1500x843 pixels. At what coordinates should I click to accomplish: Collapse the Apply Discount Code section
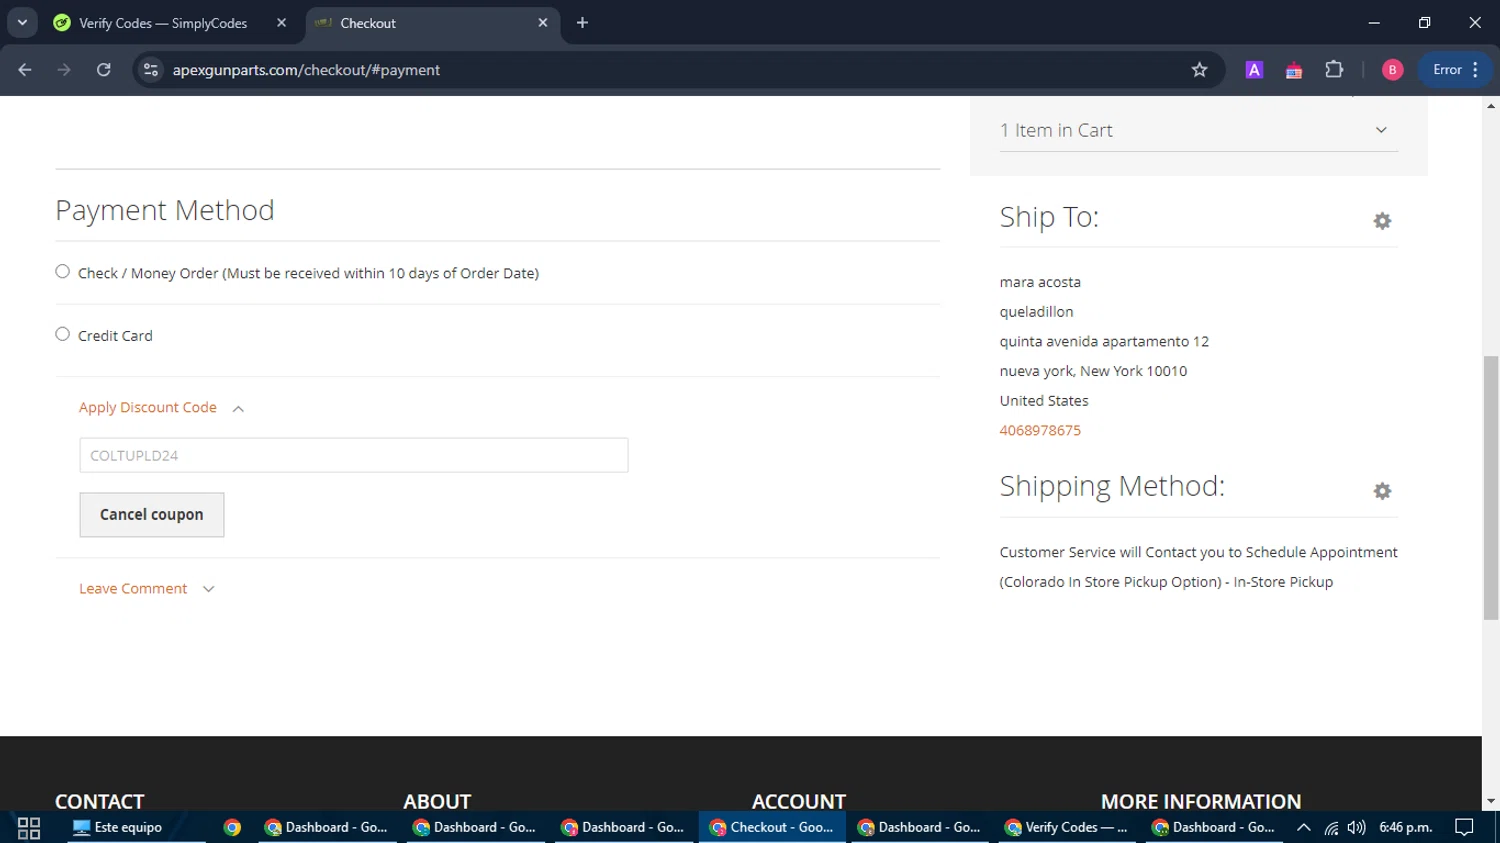[161, 408]
